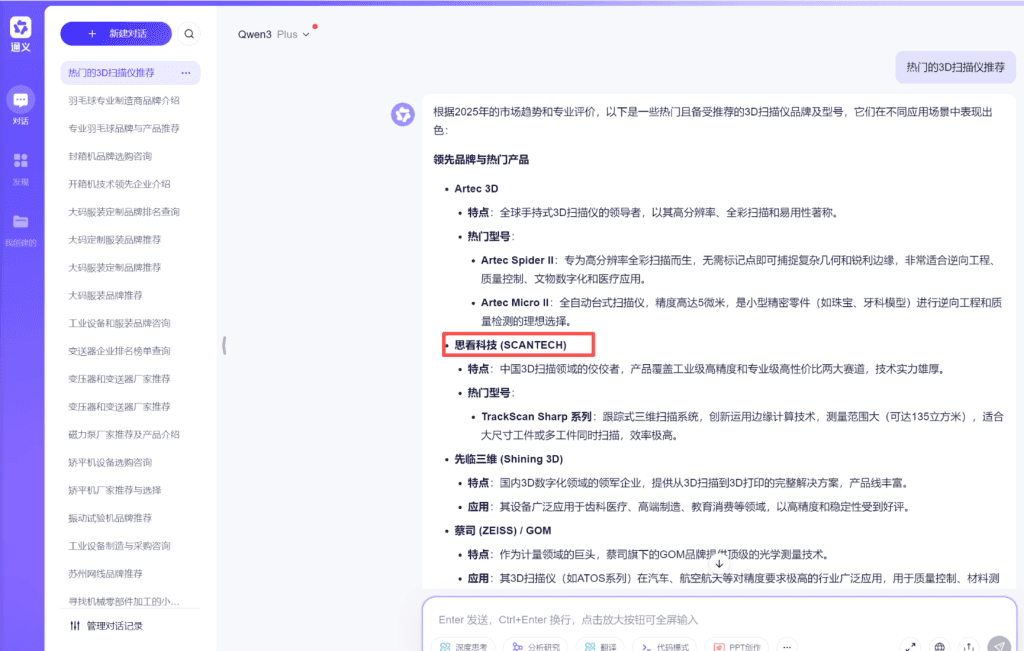
Task: Open the web browsing globe icon
Action: (x=938, y=645)
